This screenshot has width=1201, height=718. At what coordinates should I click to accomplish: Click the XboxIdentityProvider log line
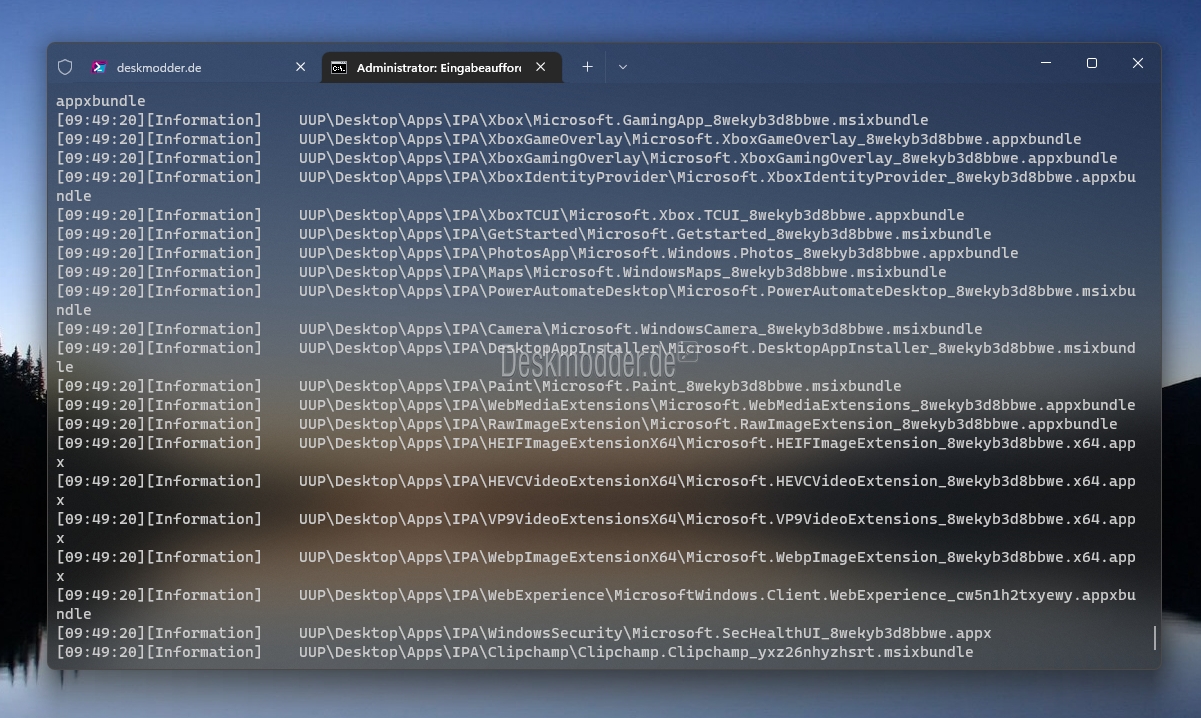coord(596,186)
